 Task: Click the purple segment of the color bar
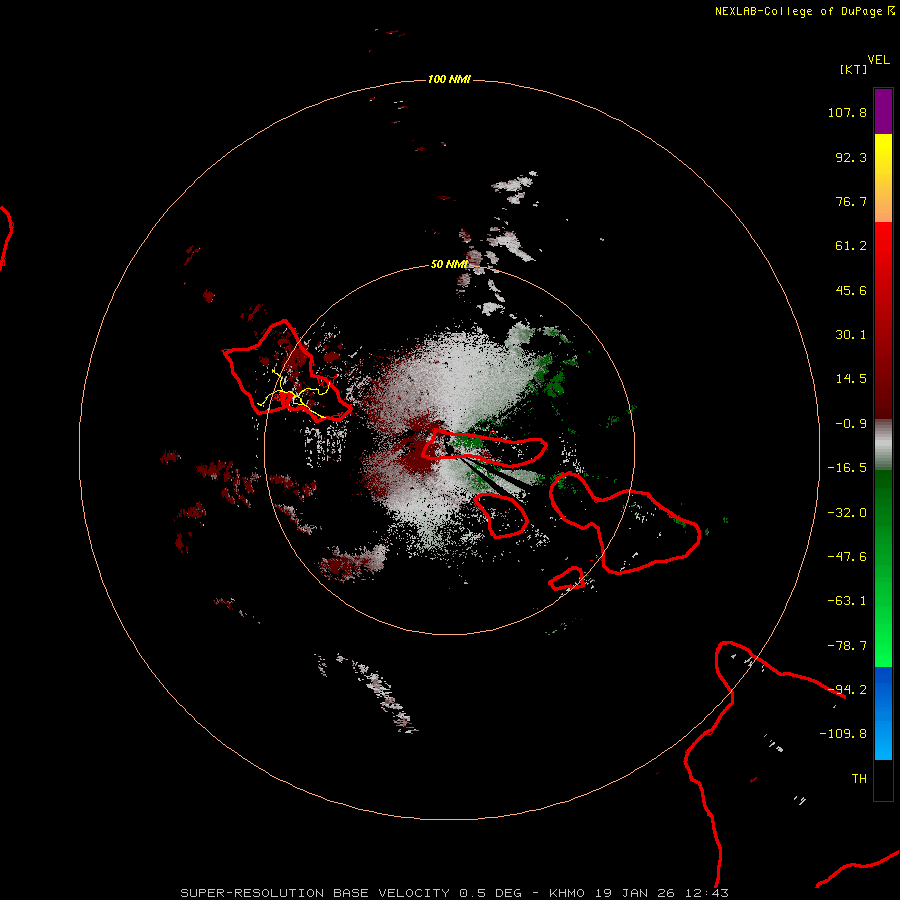click(x=883, y=111)
